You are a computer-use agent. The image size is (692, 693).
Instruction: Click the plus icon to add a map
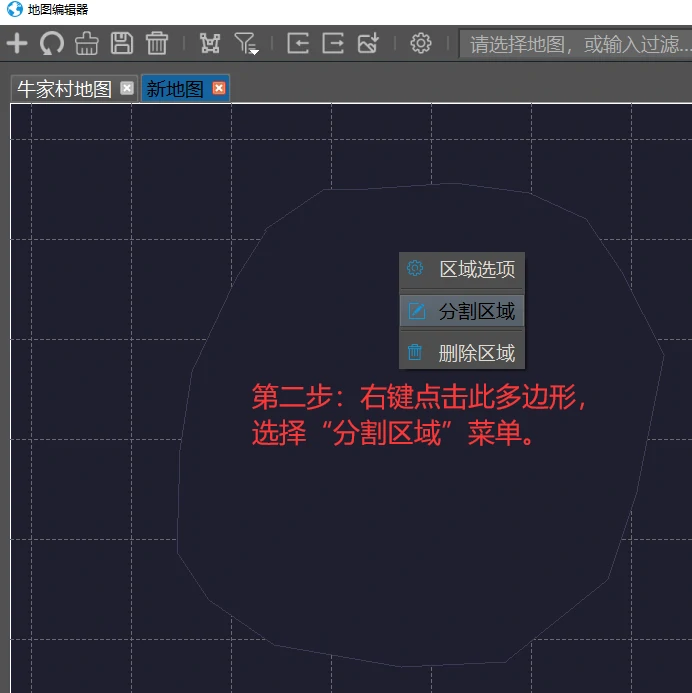point(17,43)
